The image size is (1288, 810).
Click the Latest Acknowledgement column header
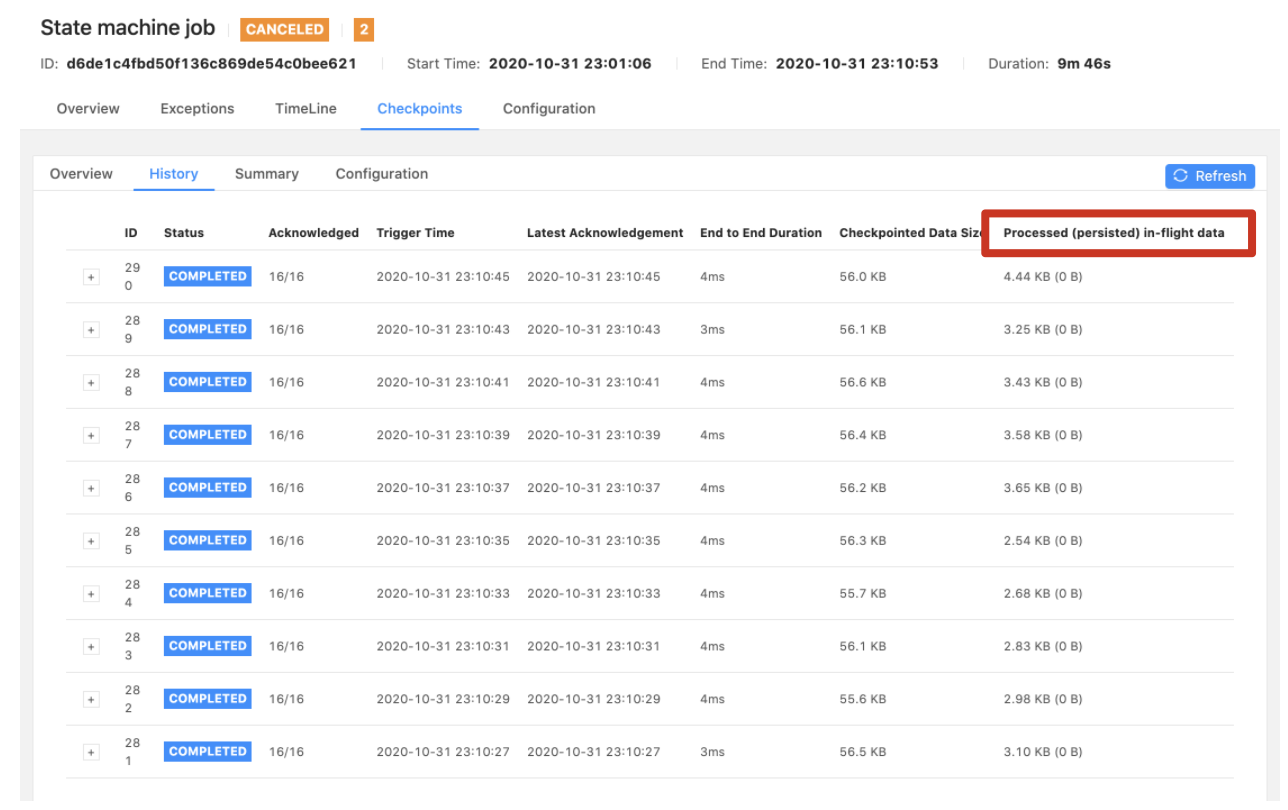pos(605,233)
